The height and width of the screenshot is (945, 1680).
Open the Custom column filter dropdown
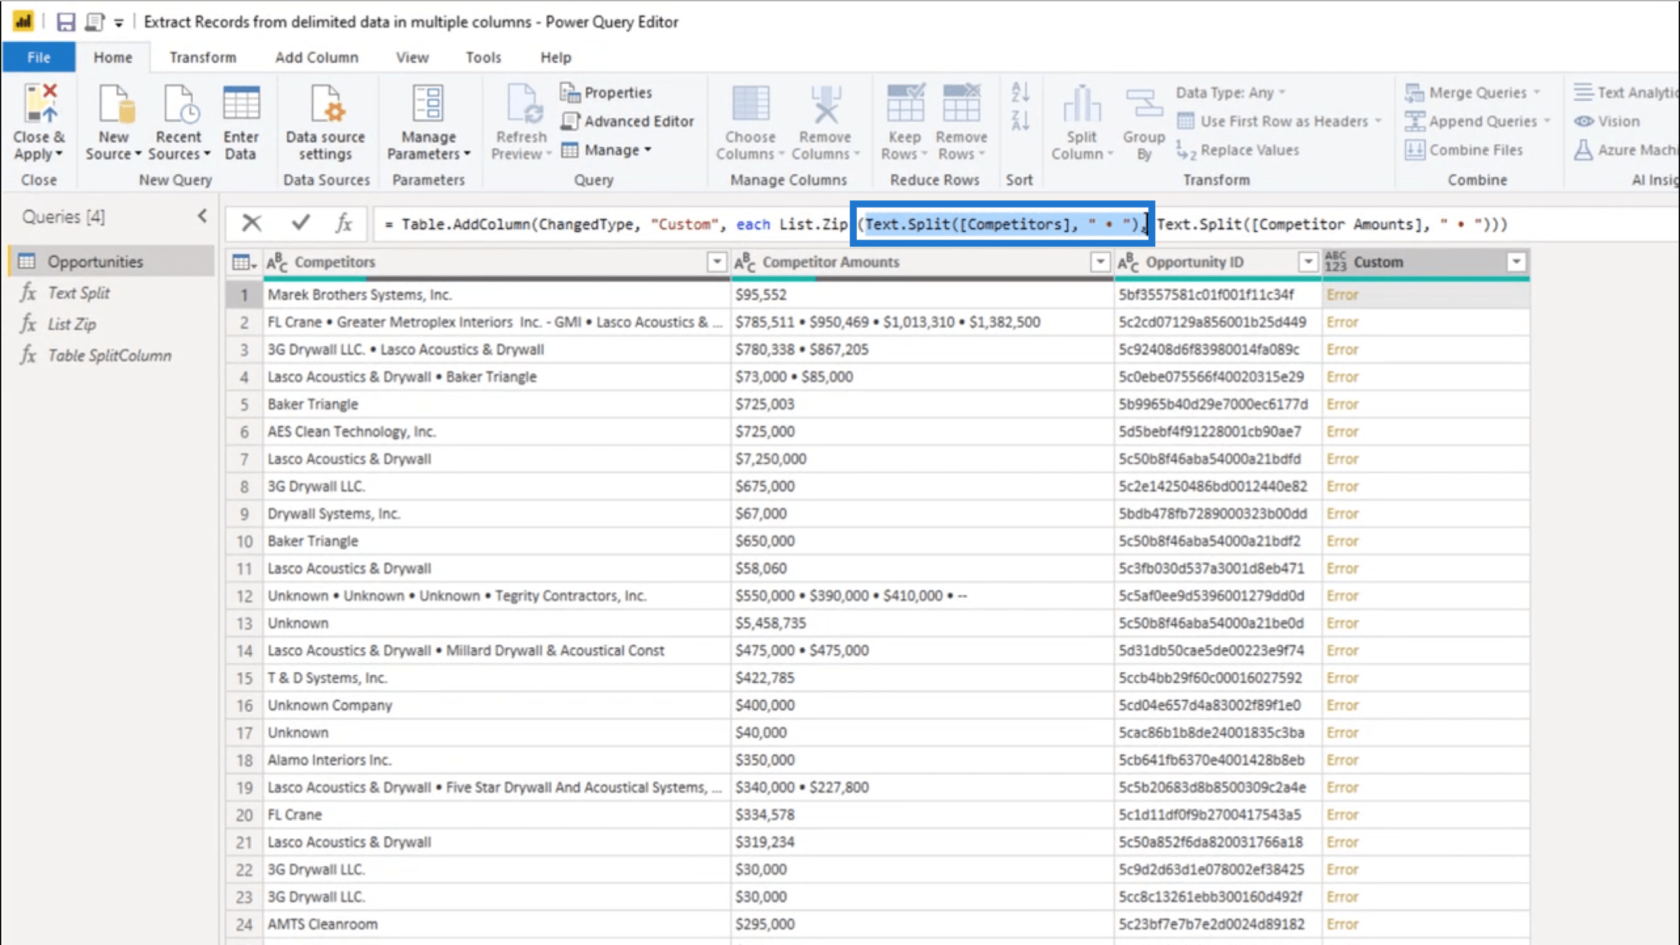point(1516,262)
